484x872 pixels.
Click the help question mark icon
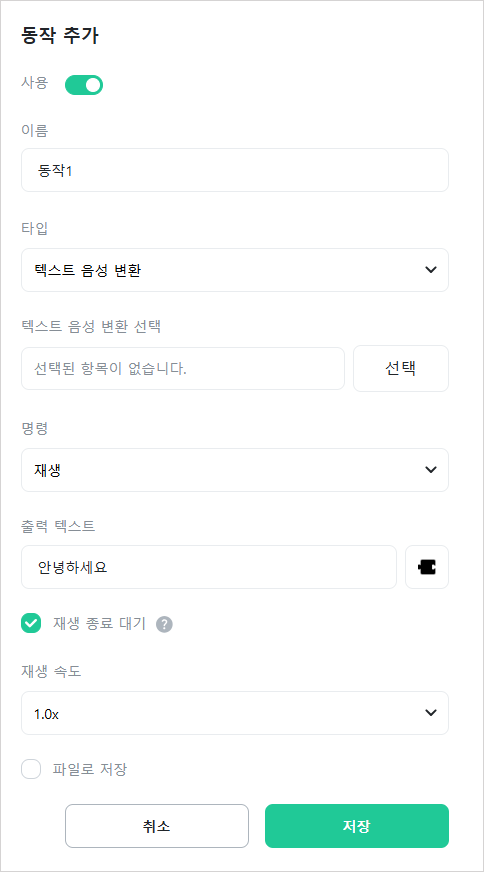pos(164,624)
